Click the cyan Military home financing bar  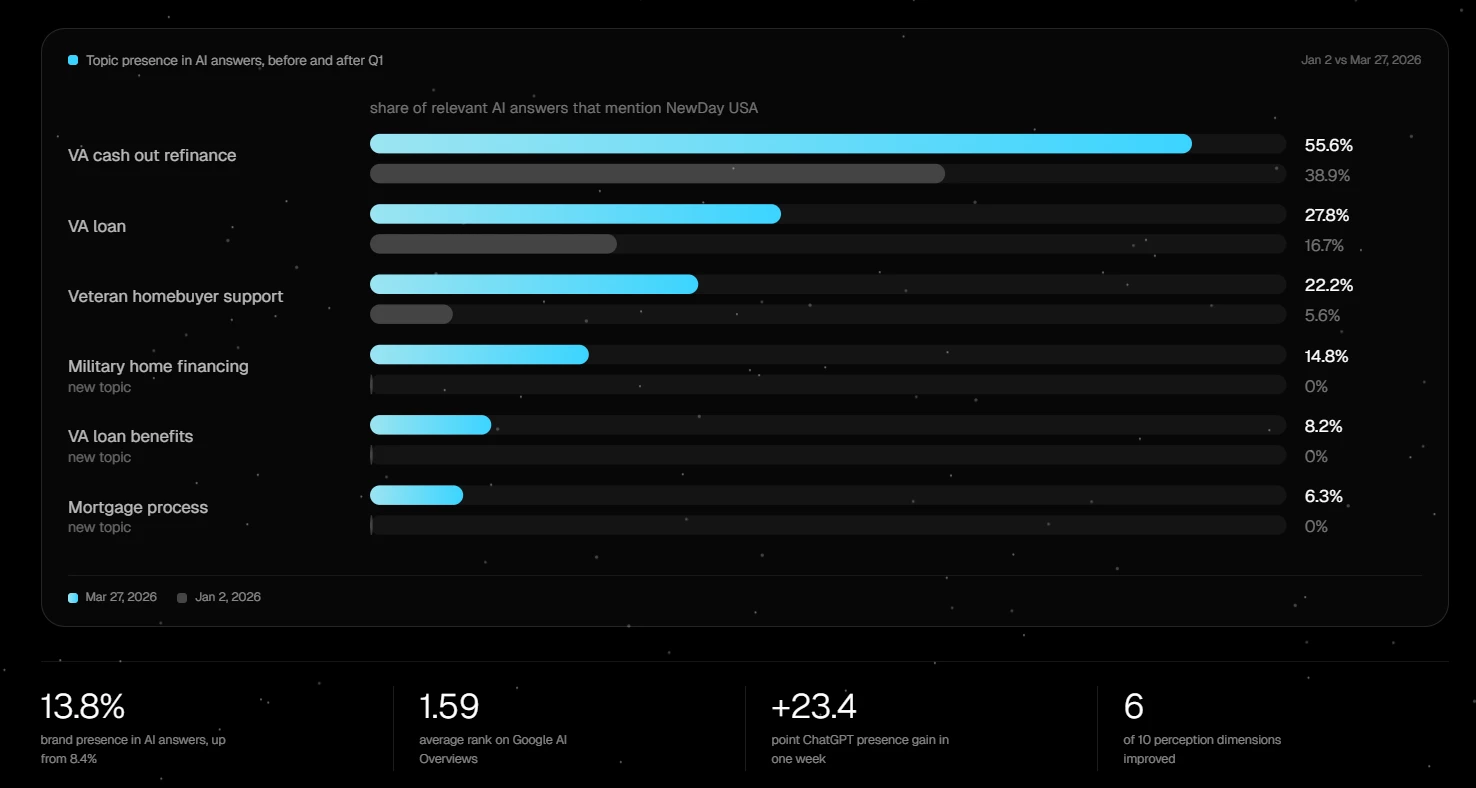point(479,355)
